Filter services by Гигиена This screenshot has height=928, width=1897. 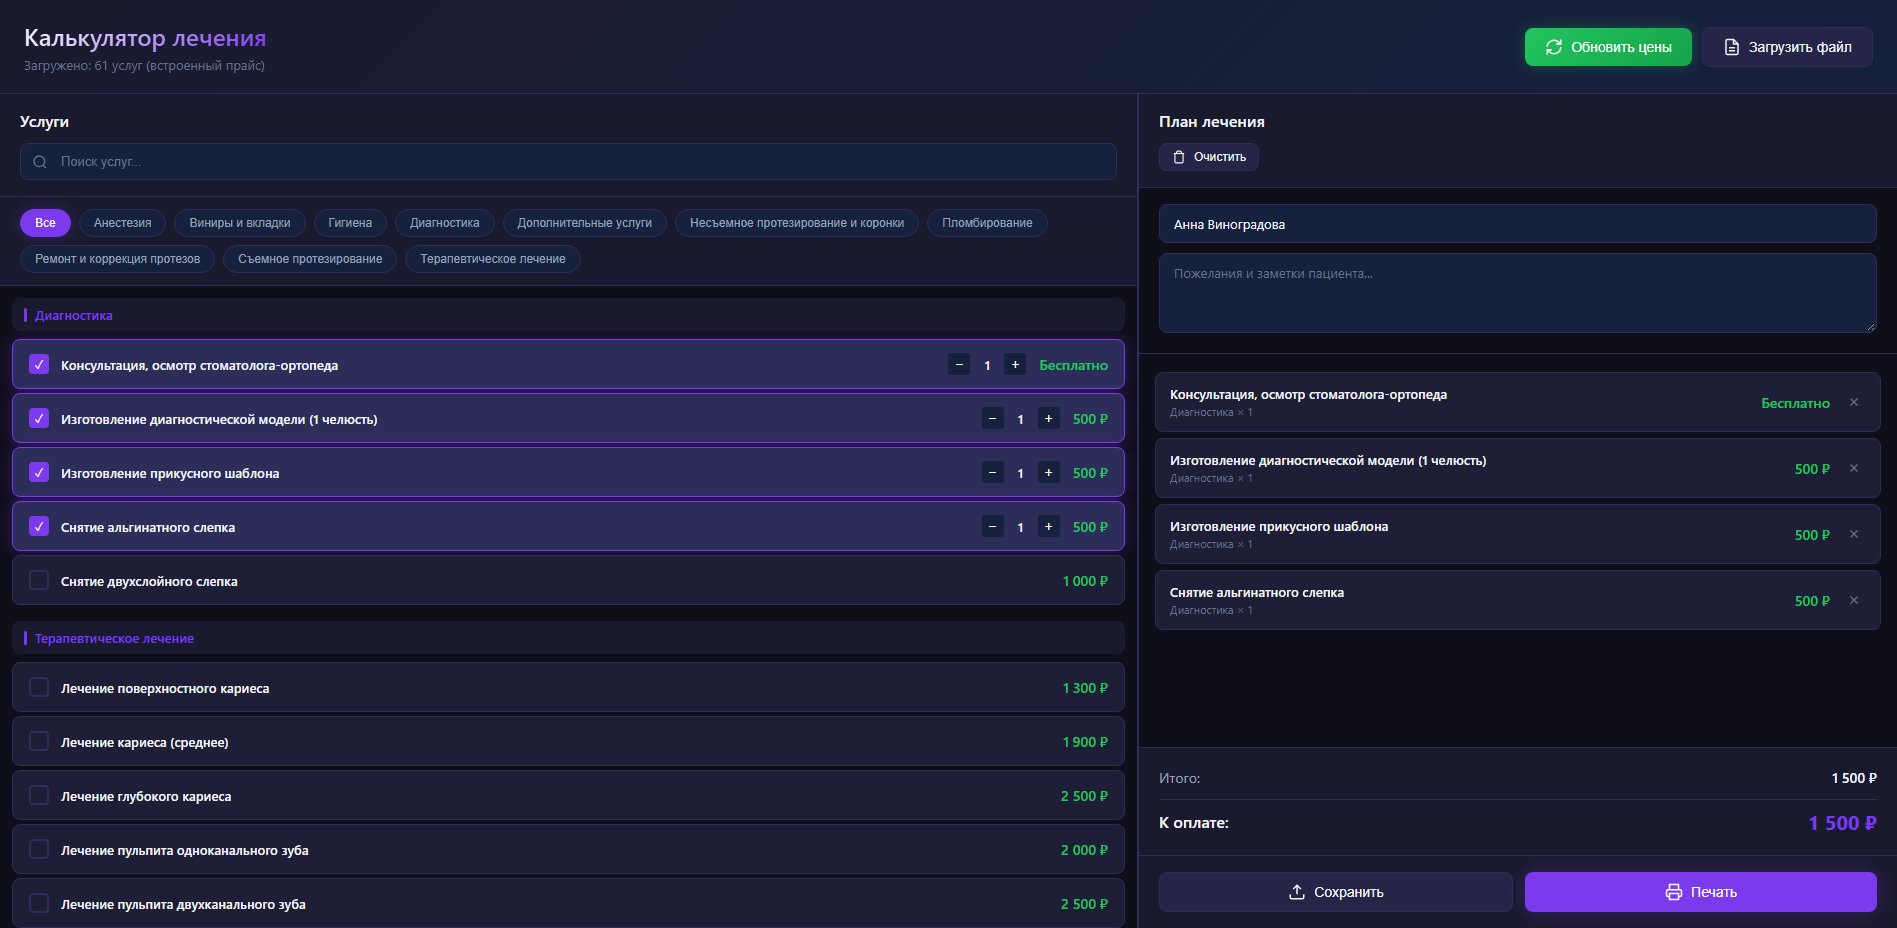pyautogui.click(x=350, y=223)
